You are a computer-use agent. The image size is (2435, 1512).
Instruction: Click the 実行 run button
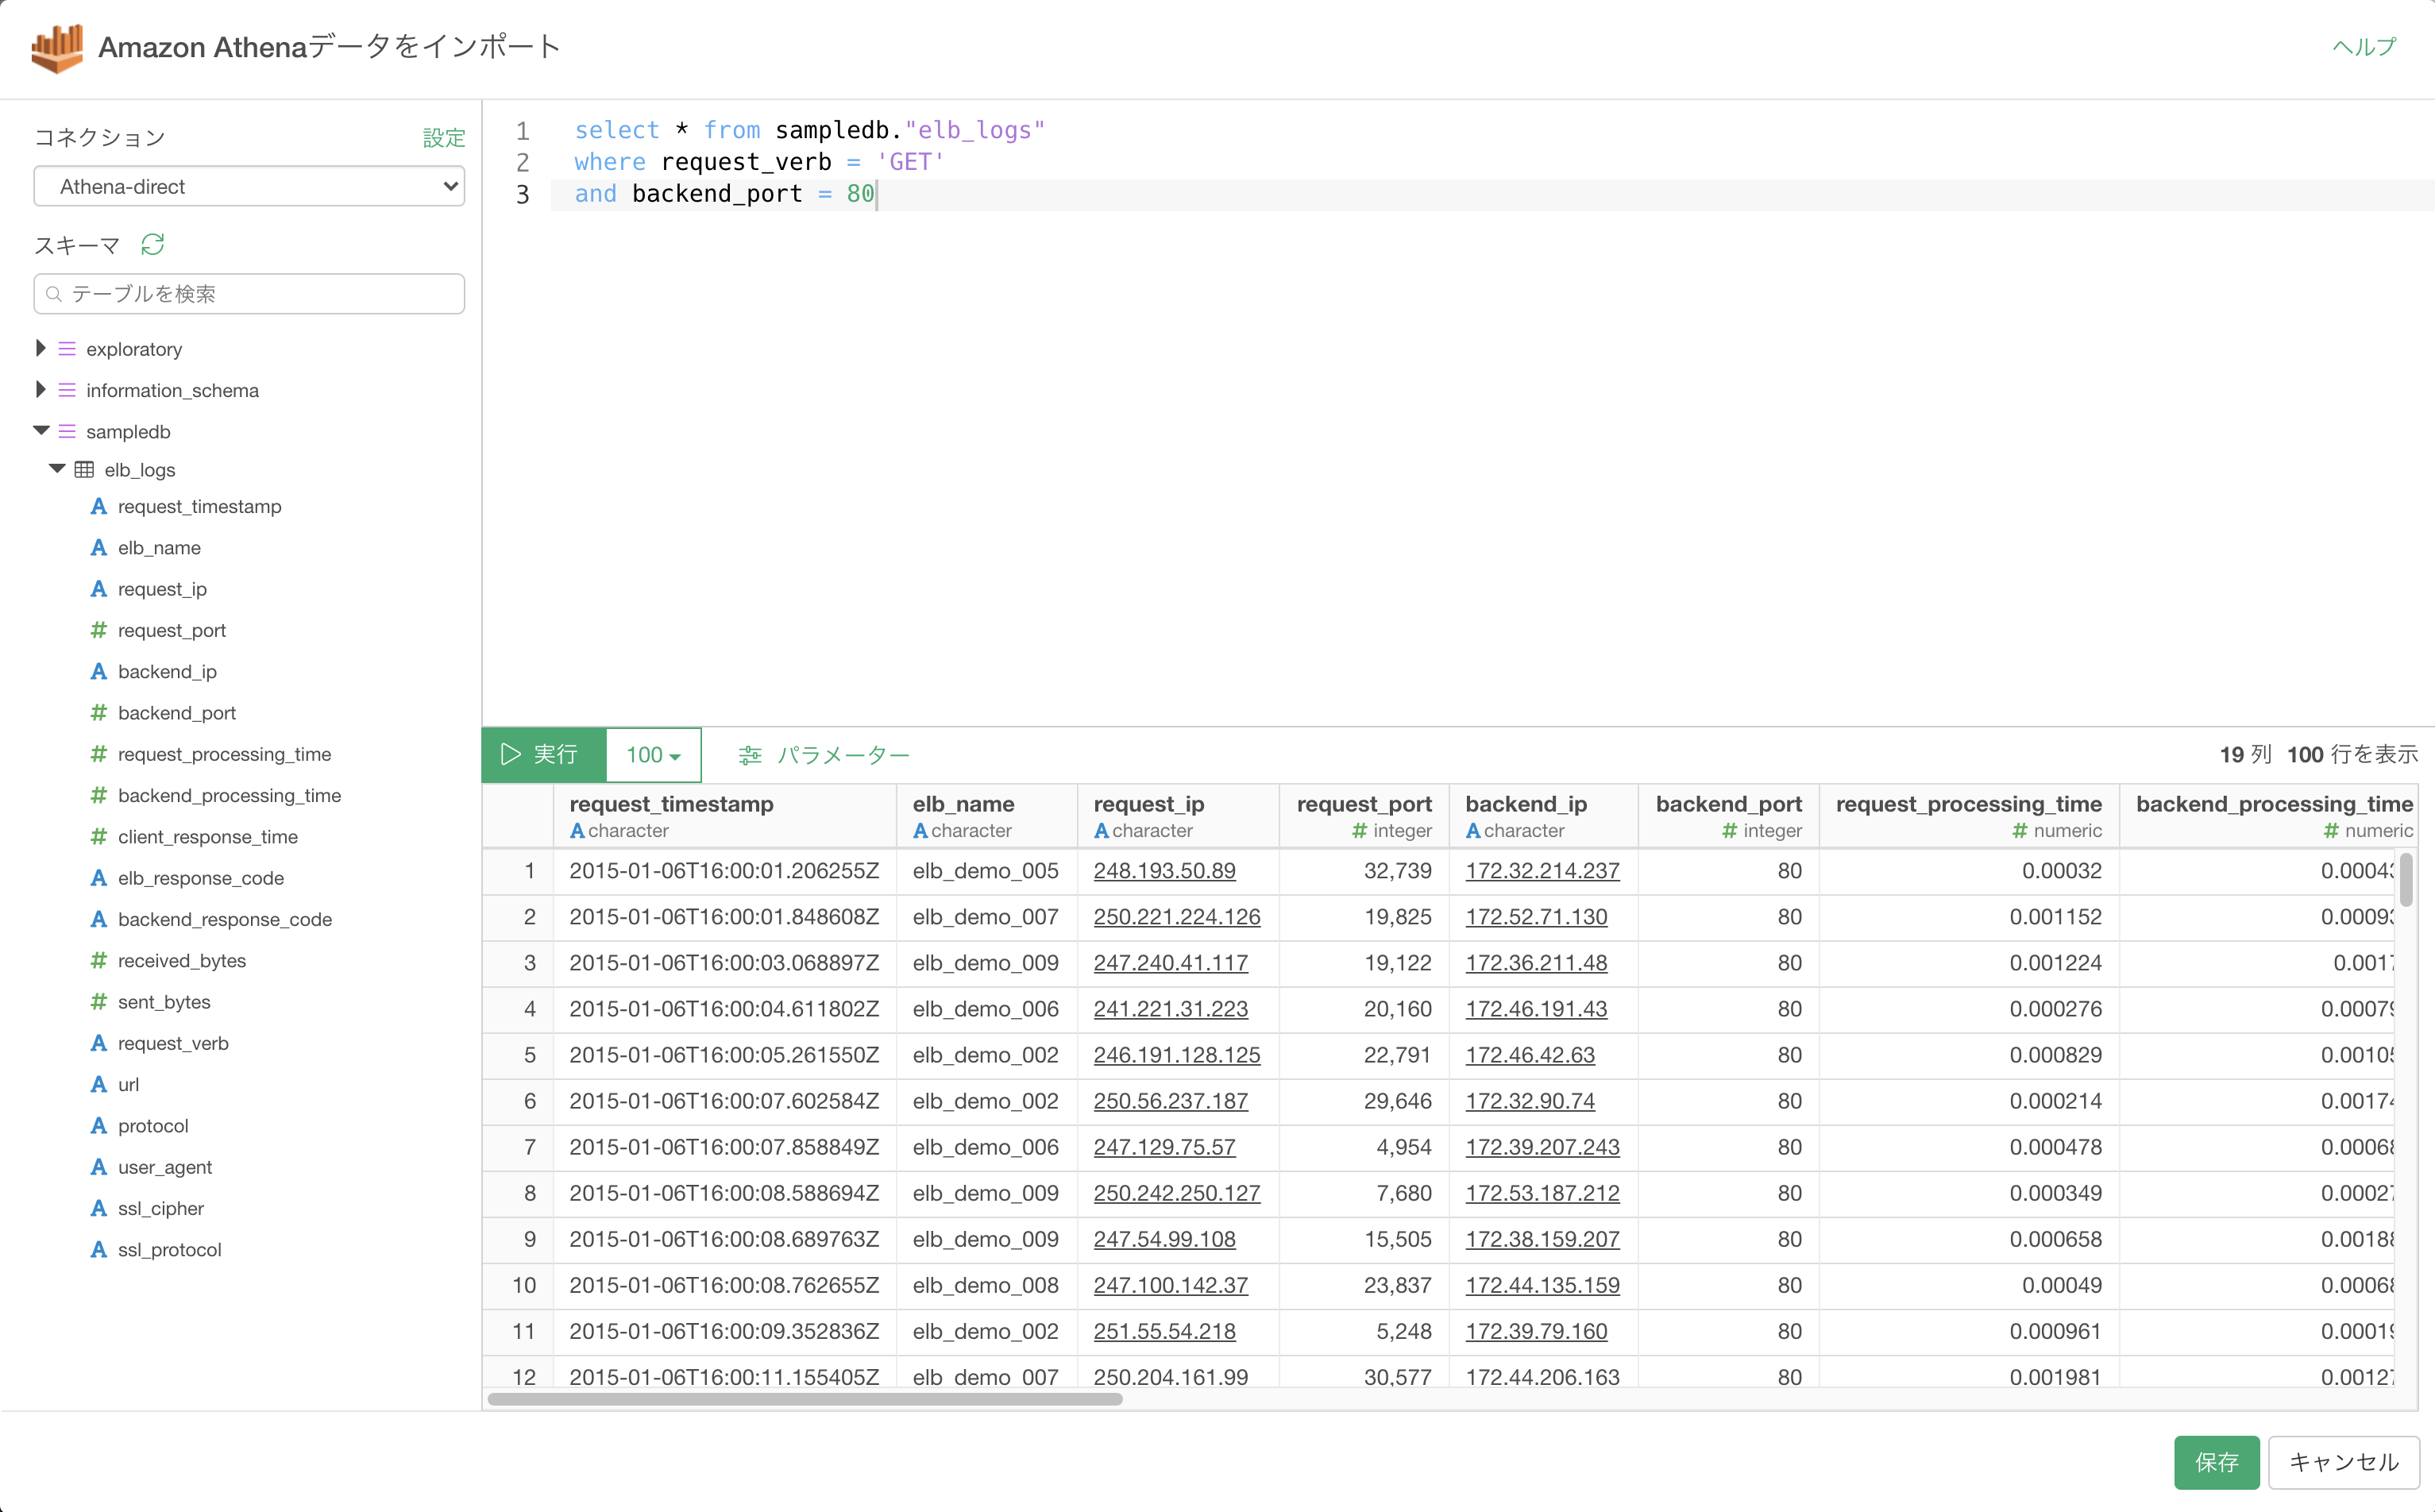(x=544, y=755)
